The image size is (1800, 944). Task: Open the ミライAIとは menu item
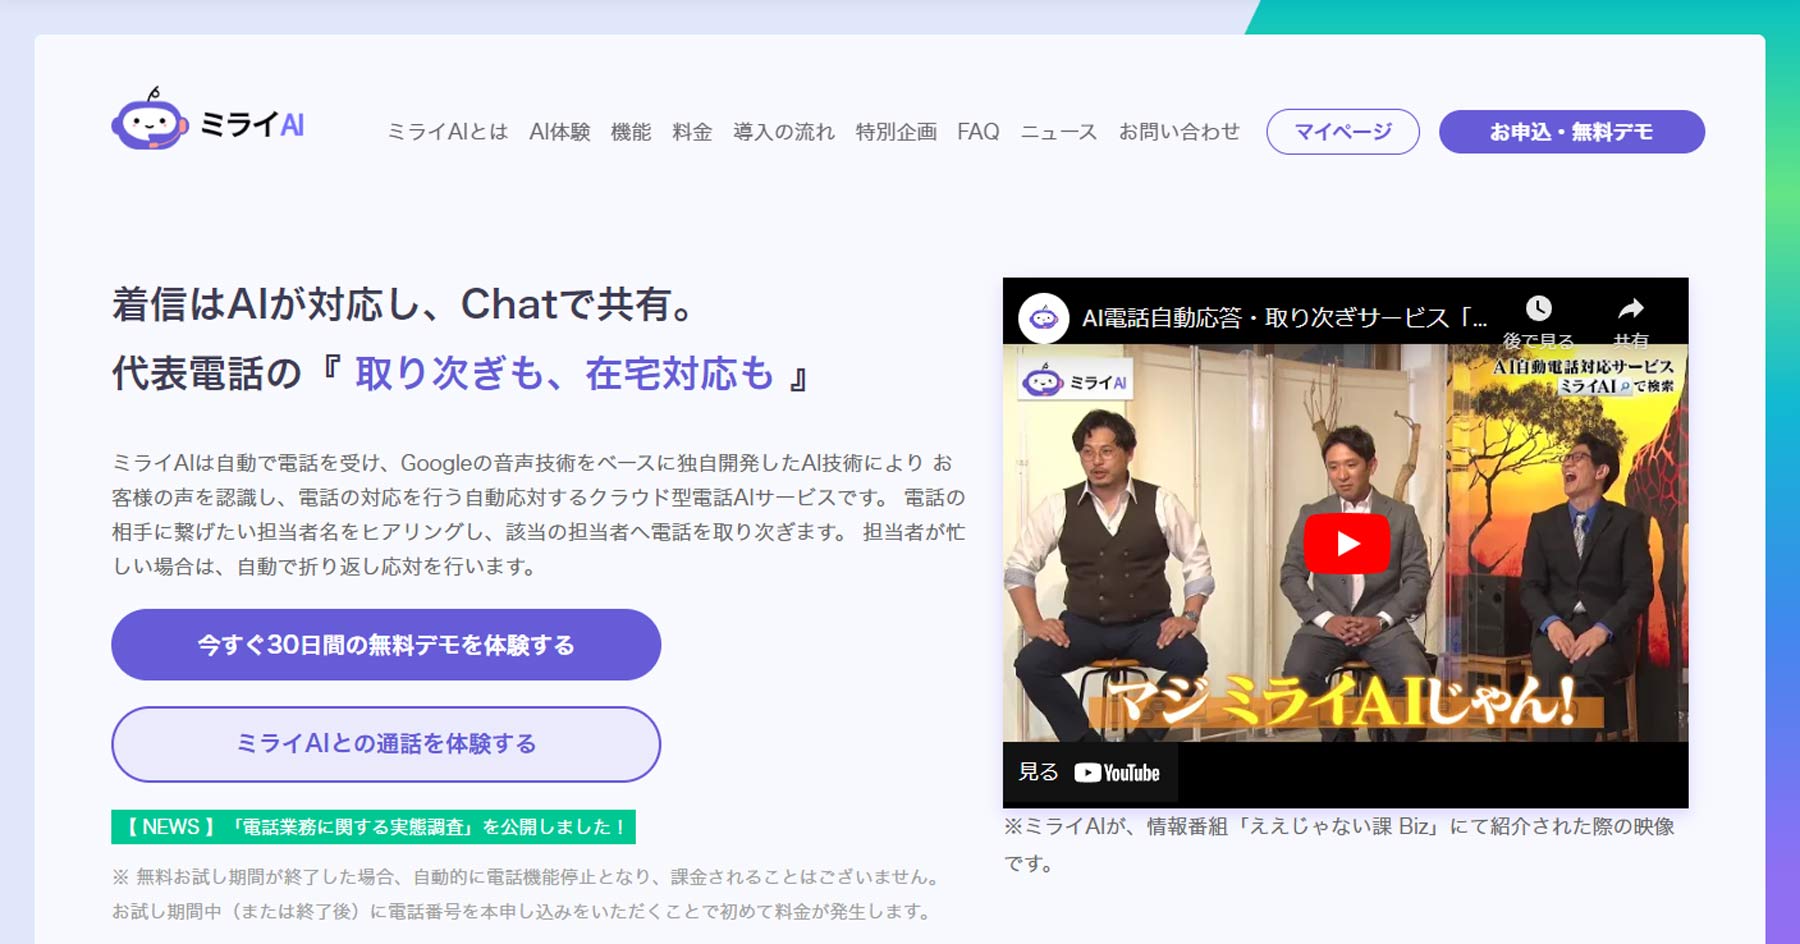pyautogui.click(x=448, y=132)
